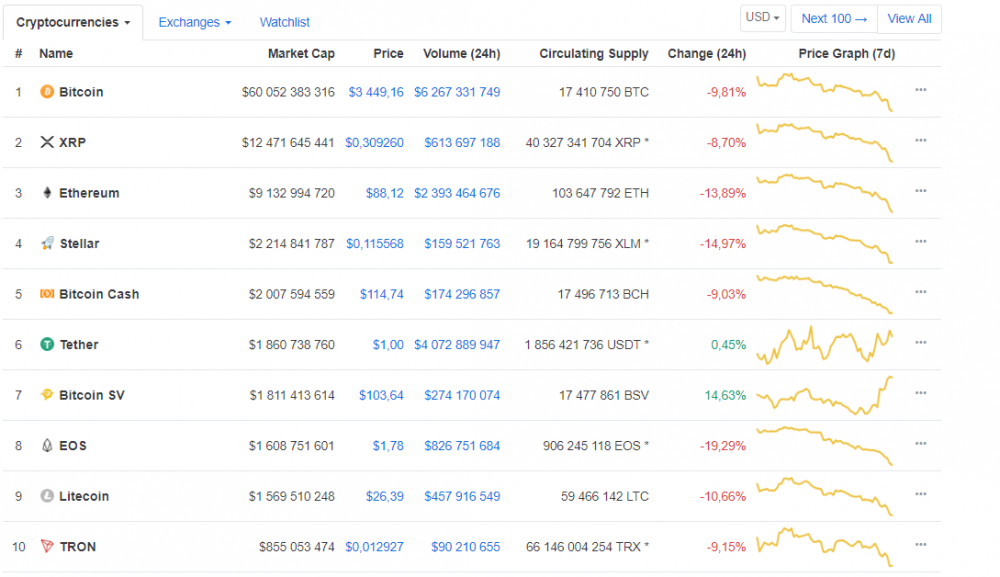
Task: Open the more options menu for Bitcoin Cash row
Action: pyautogui.click(x=920, y=292)
